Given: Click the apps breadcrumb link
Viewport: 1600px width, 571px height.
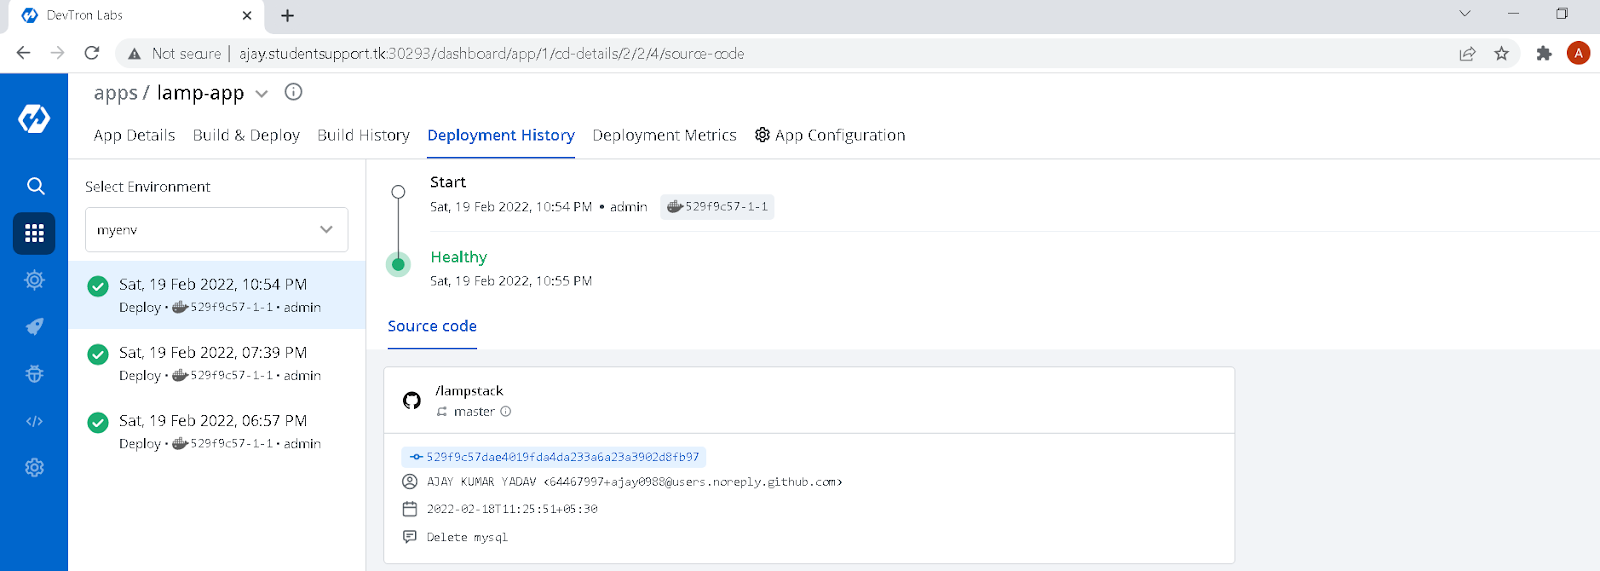Looking at the screenshot, I should 116,93.
